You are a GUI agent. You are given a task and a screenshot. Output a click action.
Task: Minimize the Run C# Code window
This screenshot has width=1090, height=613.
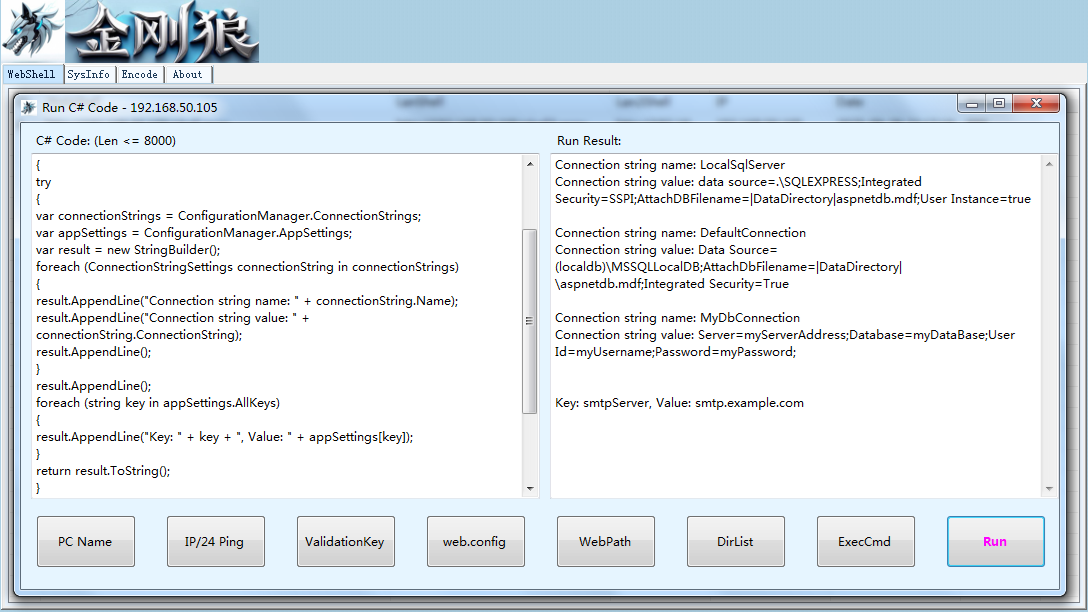972,104
